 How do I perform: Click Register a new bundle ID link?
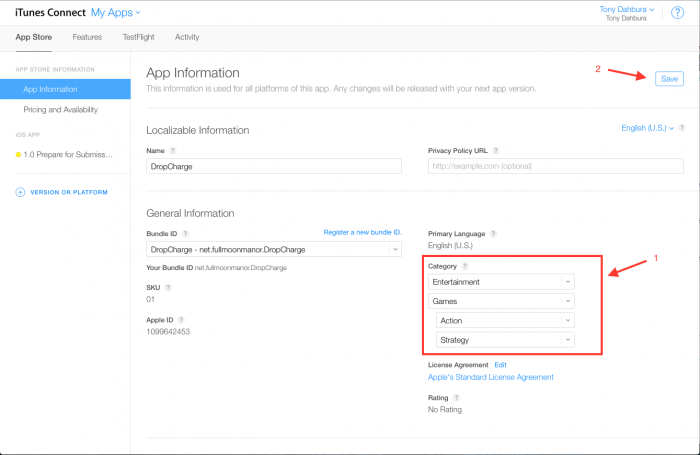pos(362,233)
